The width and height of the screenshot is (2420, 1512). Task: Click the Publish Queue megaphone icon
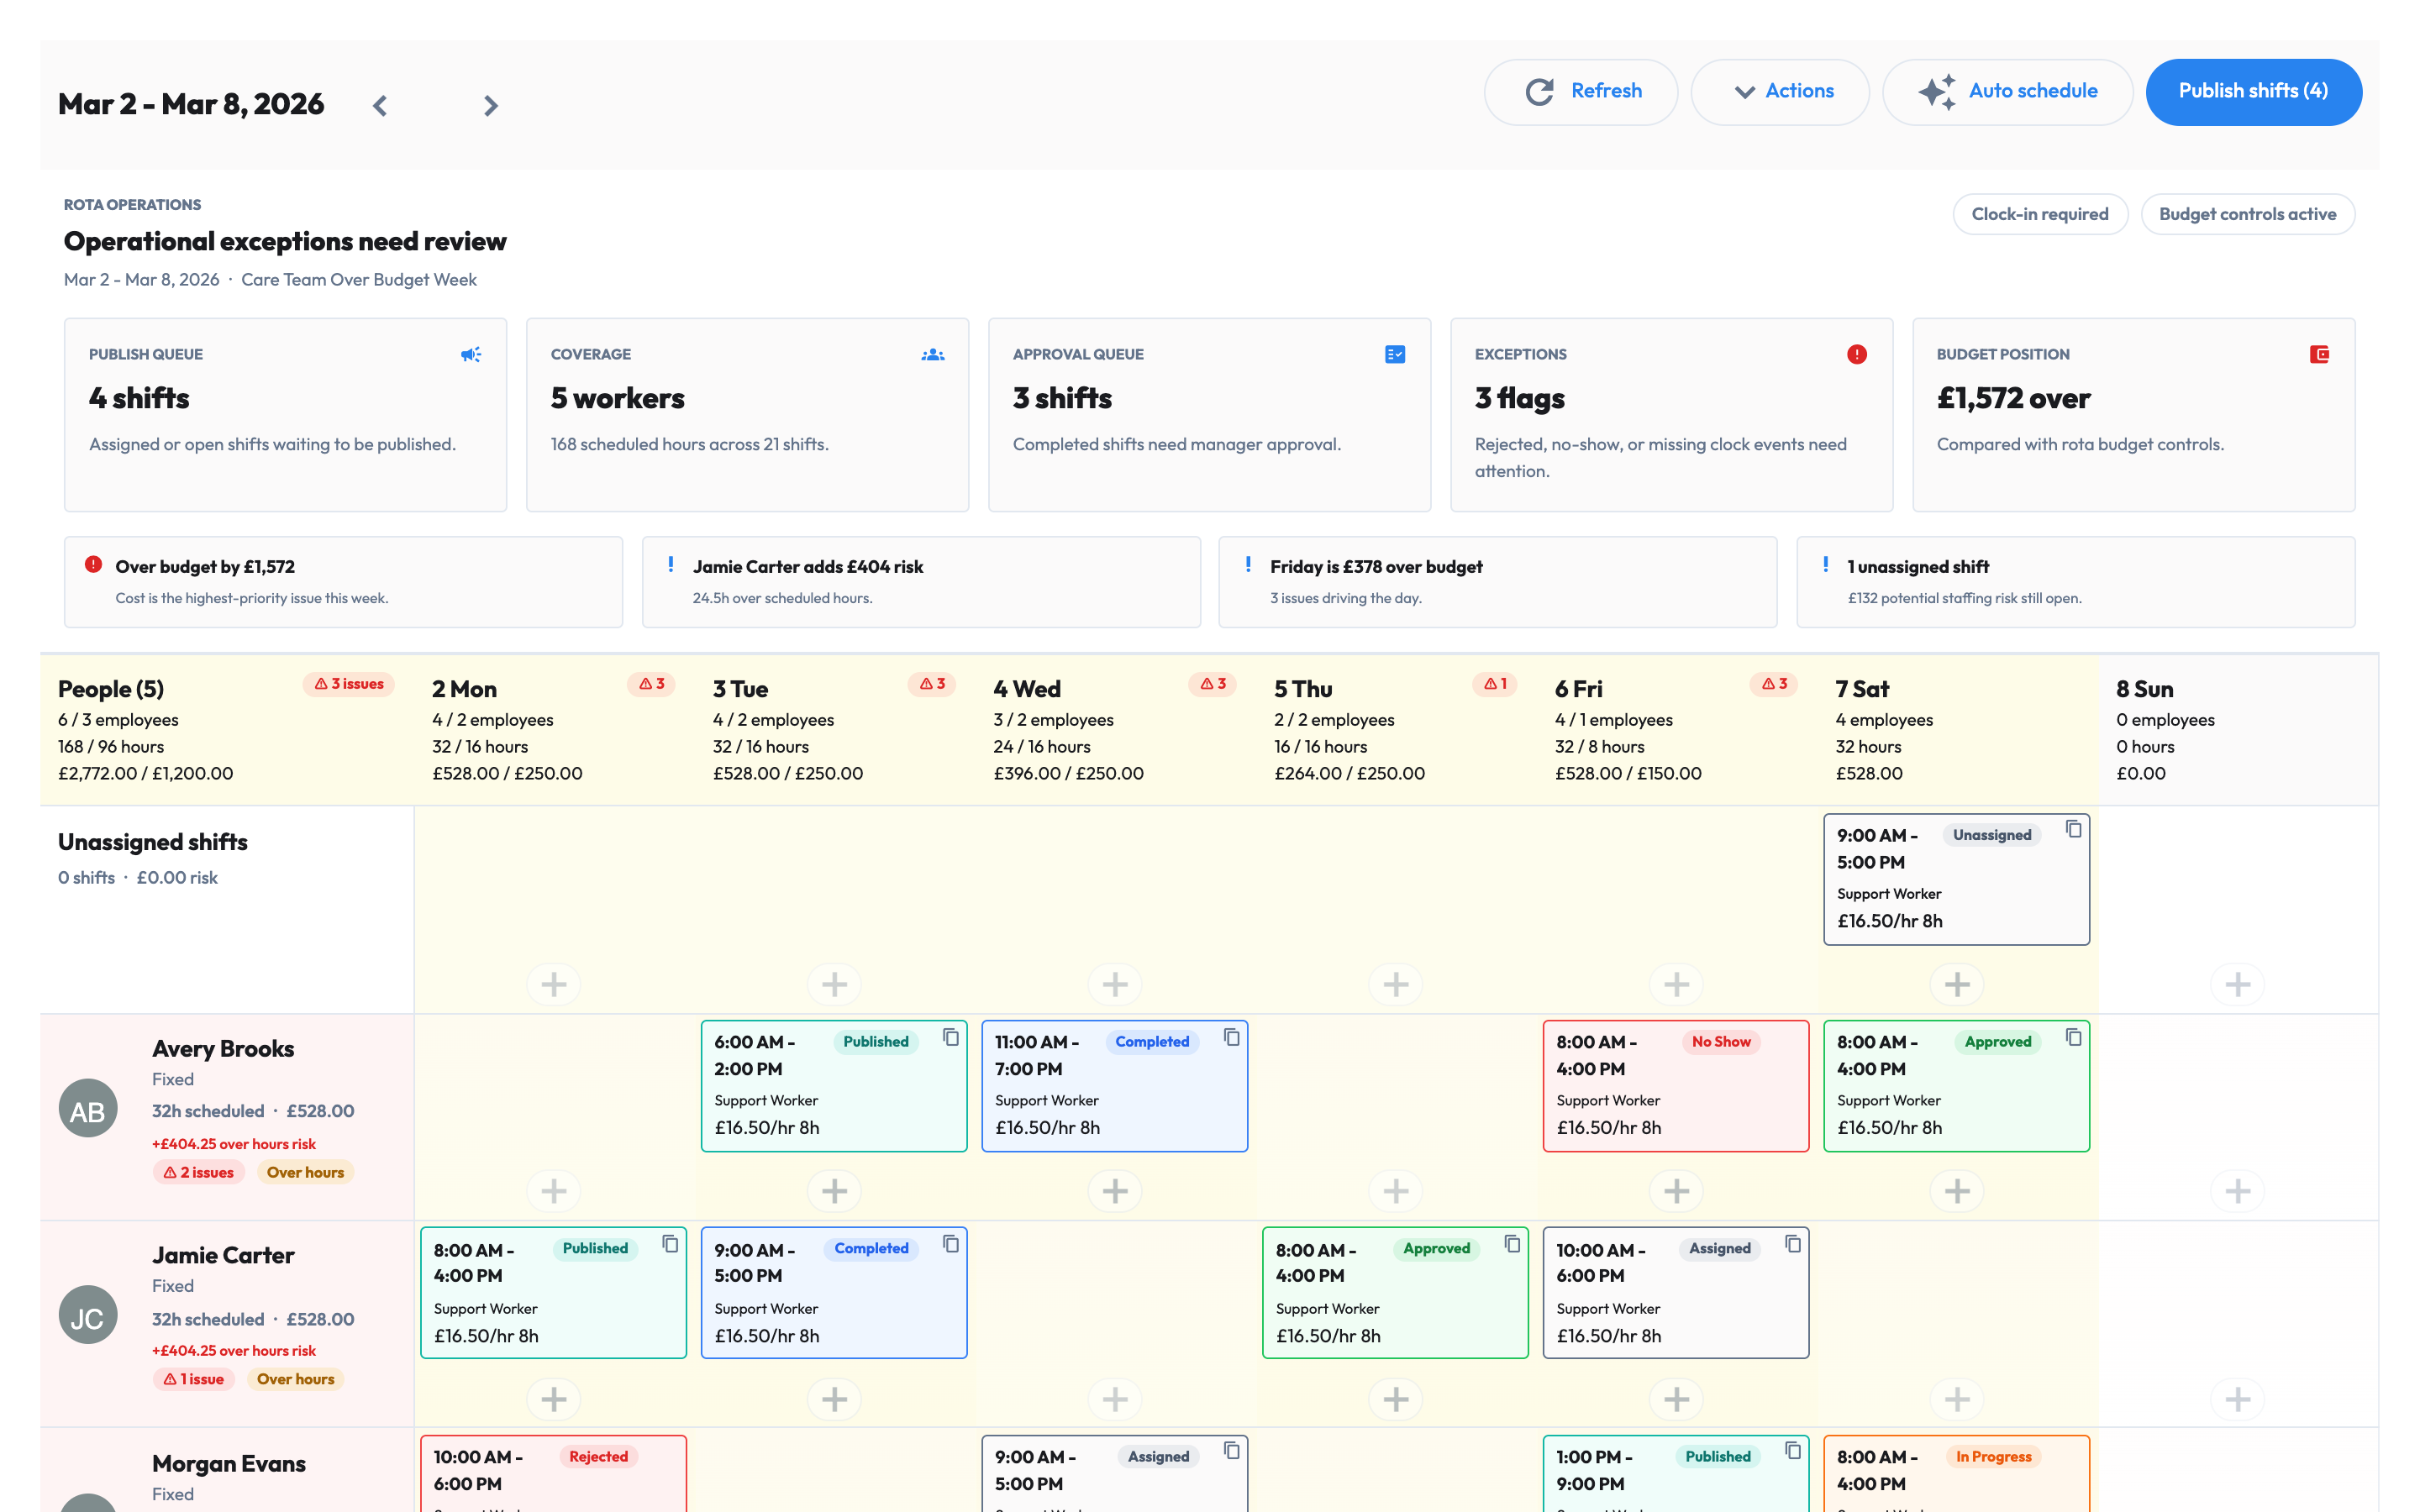(x=471, y=354)
